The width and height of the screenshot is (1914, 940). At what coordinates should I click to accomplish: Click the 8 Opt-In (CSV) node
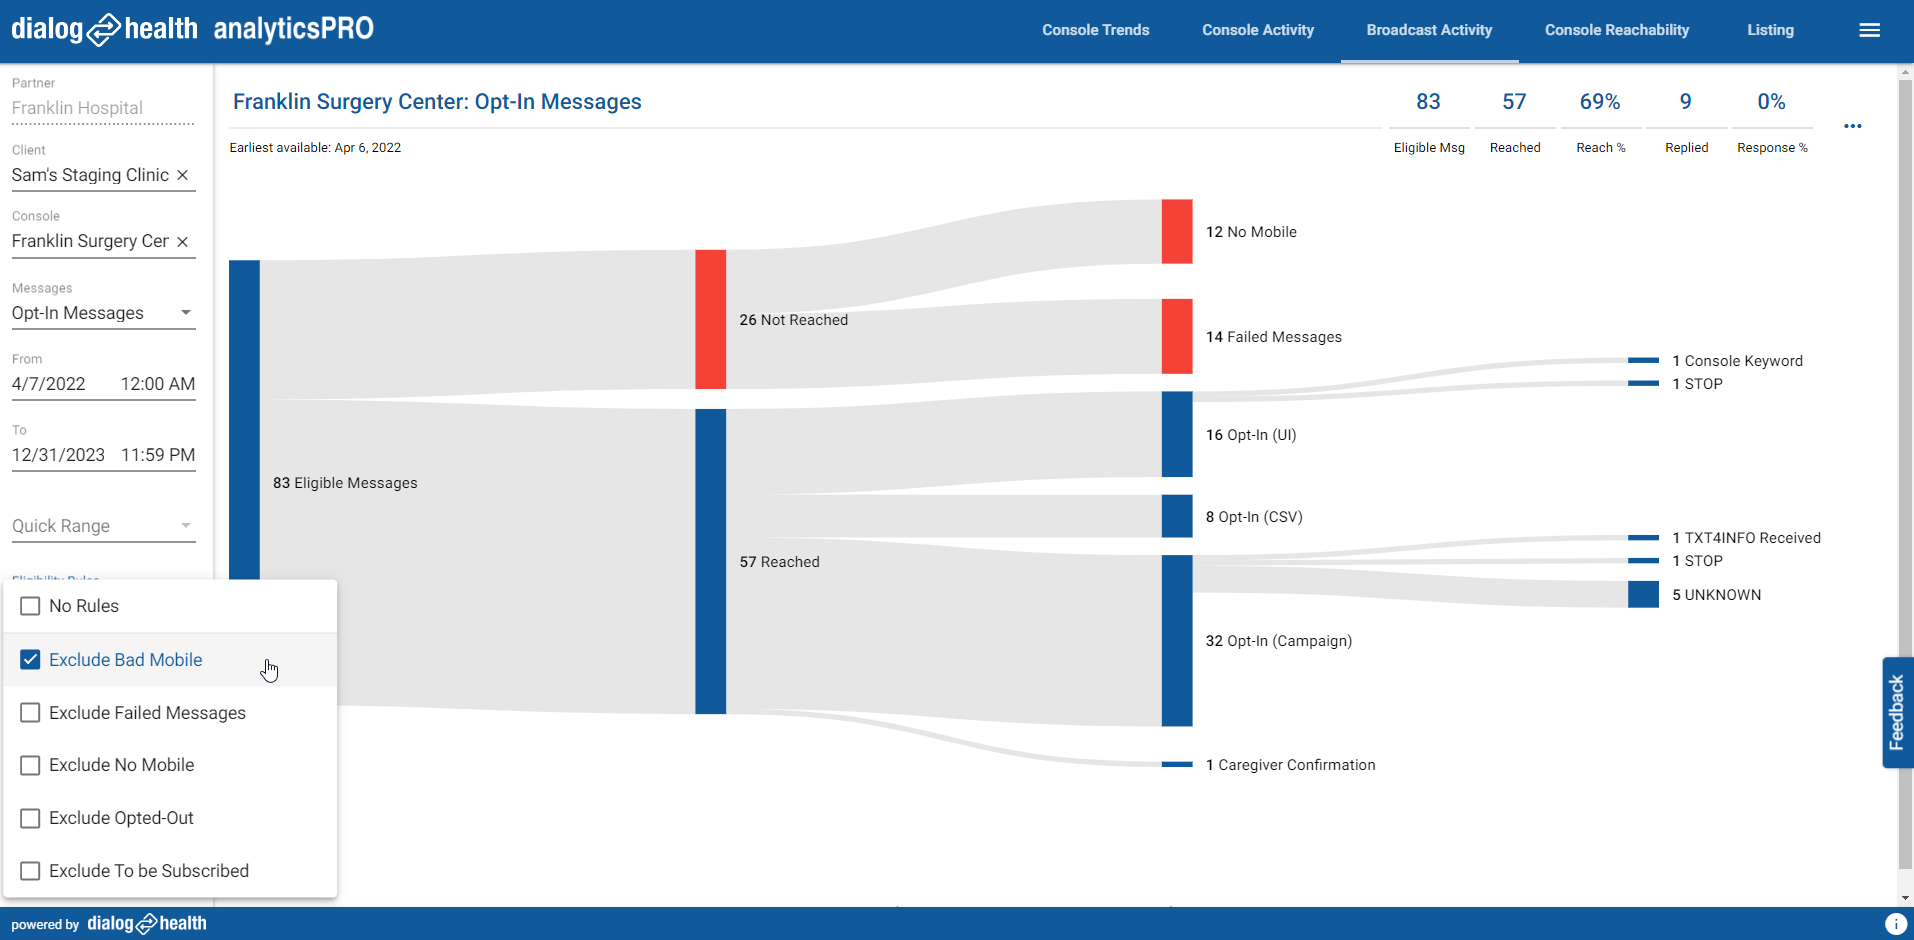point(1176,516)
